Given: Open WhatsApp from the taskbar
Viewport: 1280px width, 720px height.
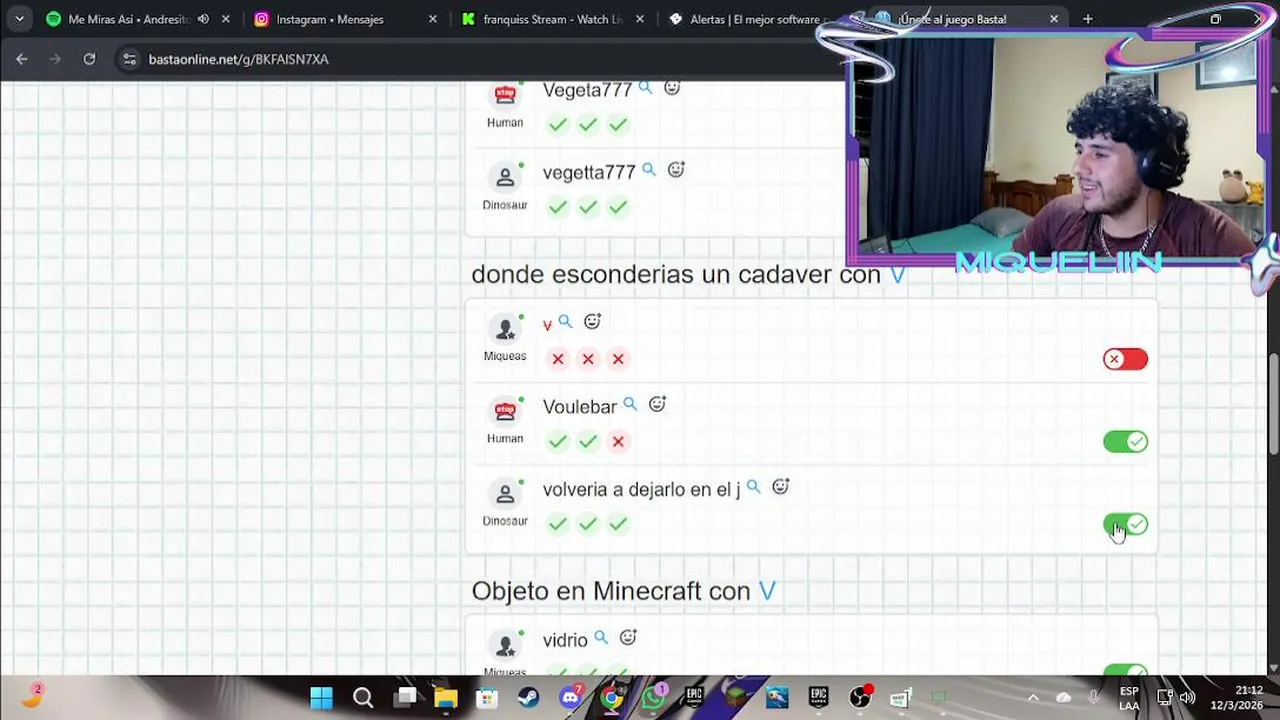Looking at the screenshot, I should [653, 697].
